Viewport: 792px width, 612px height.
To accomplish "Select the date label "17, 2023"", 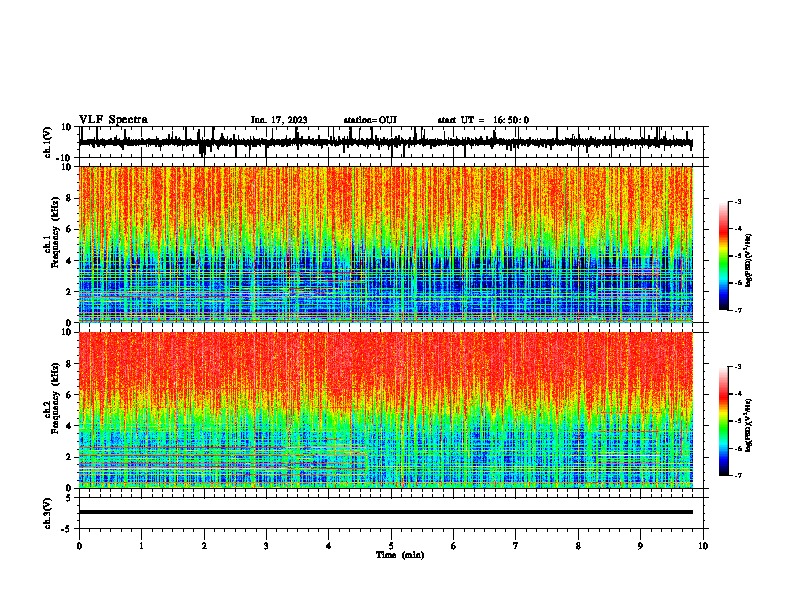I will point(287,120).
